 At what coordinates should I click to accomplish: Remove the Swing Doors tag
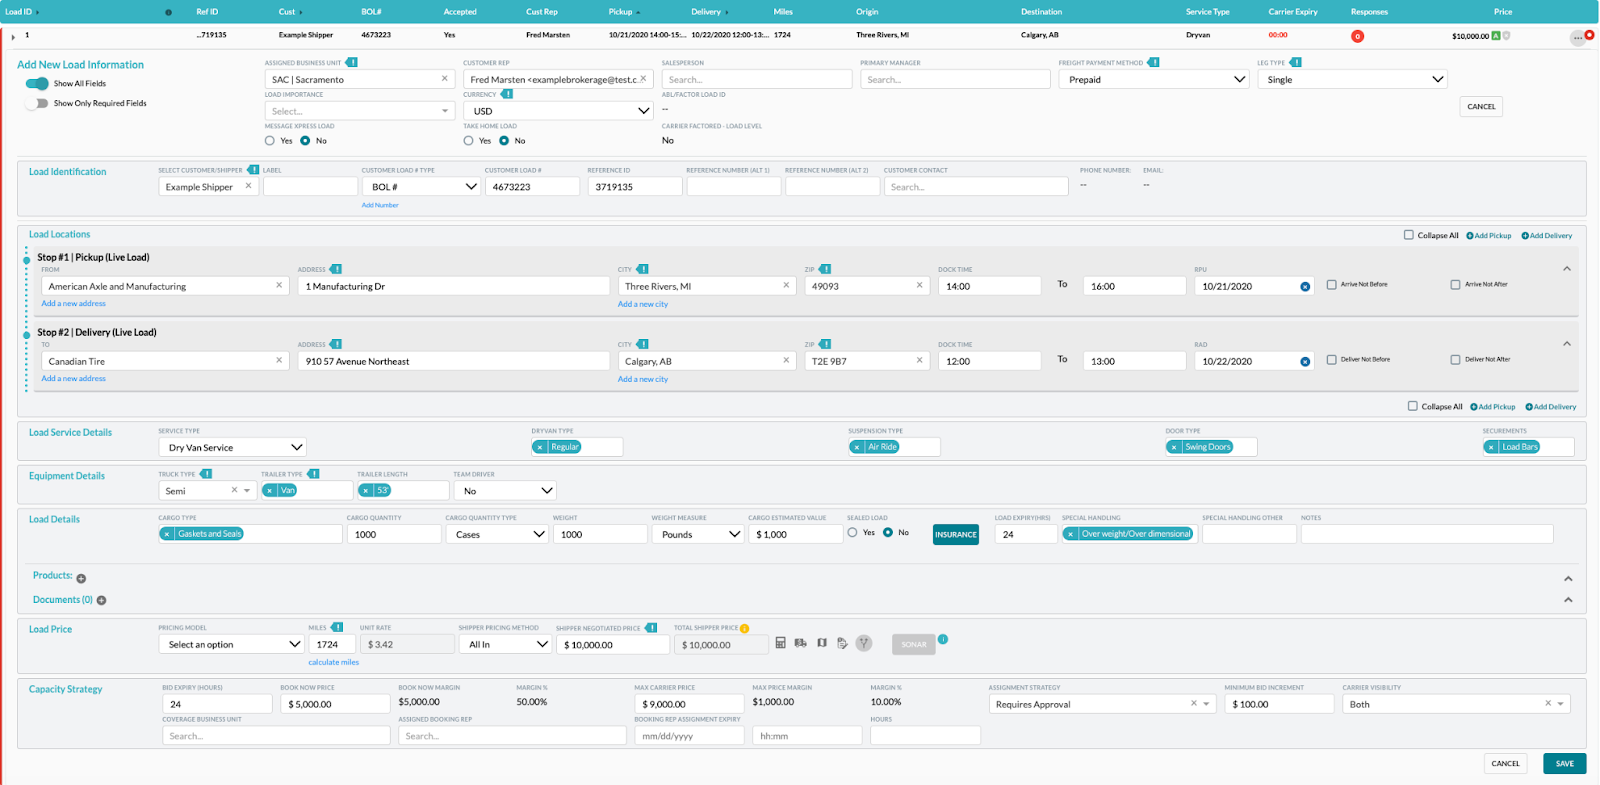click(x=1174, y=447)
